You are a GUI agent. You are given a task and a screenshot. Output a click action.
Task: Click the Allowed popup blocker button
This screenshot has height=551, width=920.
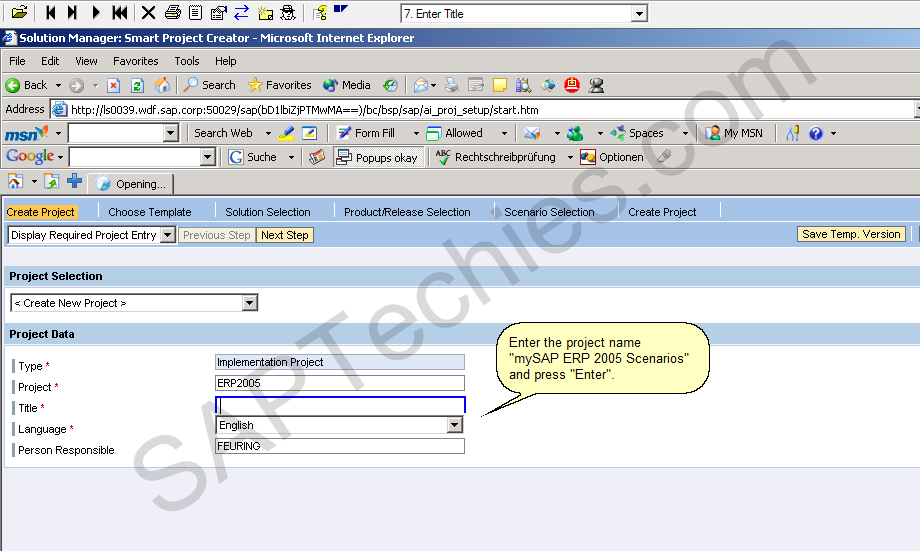click(x=455, y=133)
